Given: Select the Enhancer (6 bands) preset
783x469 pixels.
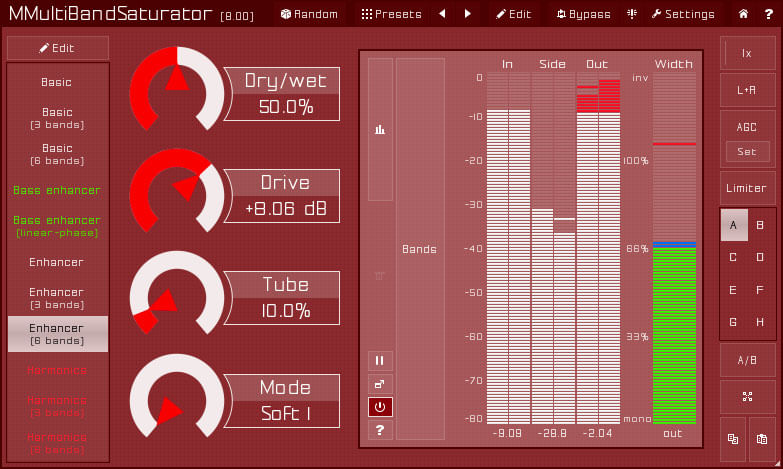Looking at the screenshot, I should point(57,334).
